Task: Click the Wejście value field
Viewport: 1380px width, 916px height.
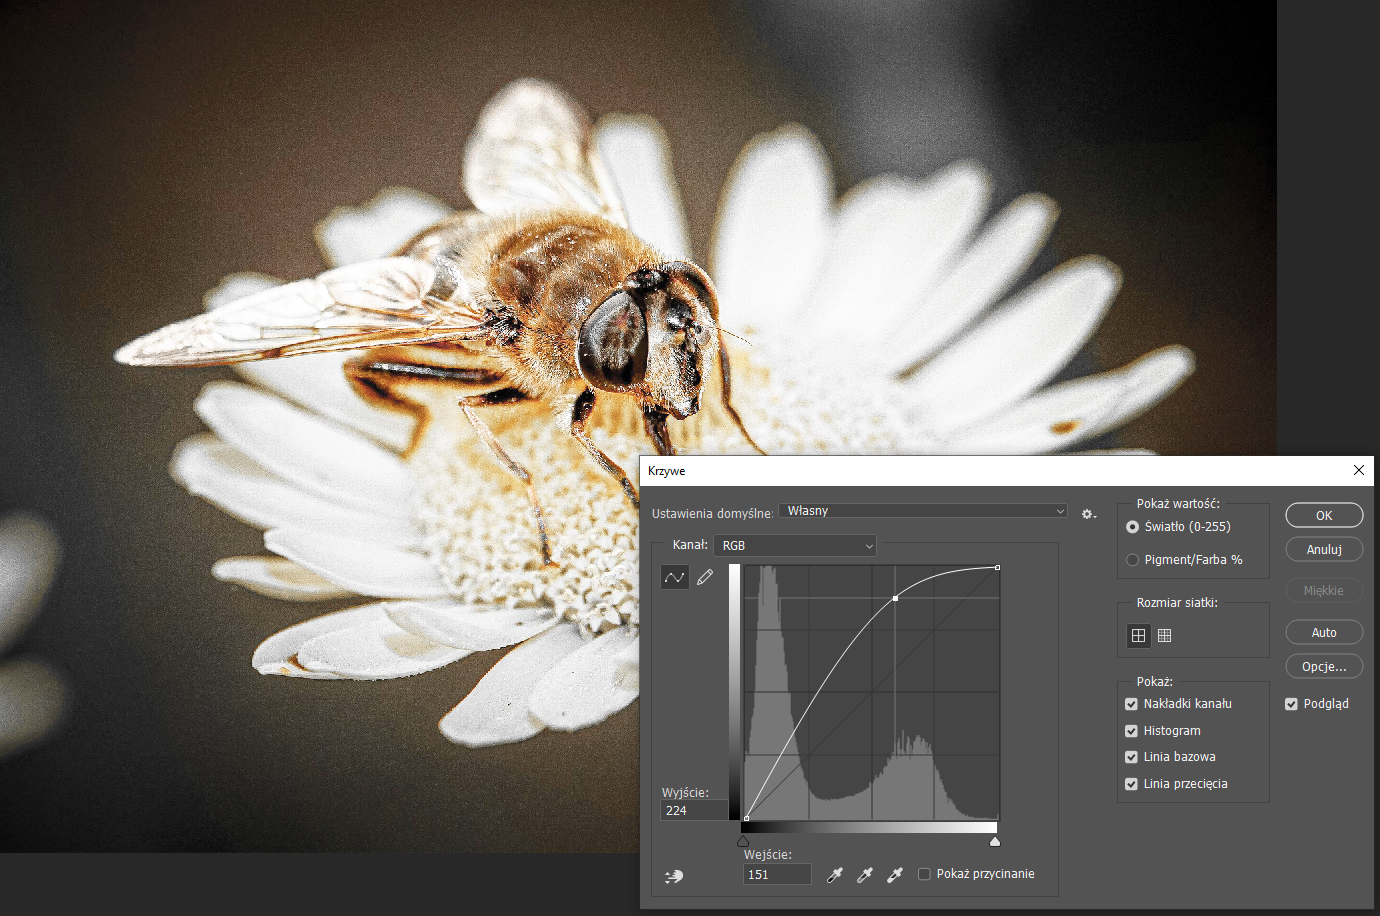Action: tap(777, 874)
